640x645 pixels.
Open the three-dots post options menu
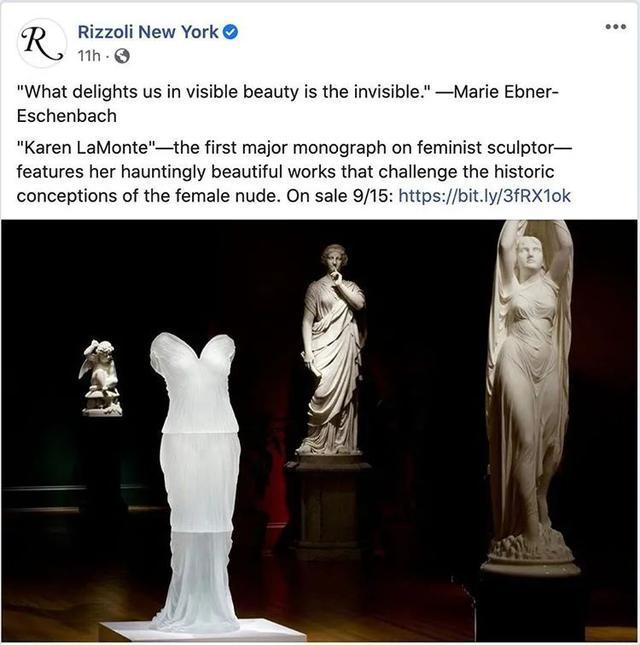click(616, 27)
